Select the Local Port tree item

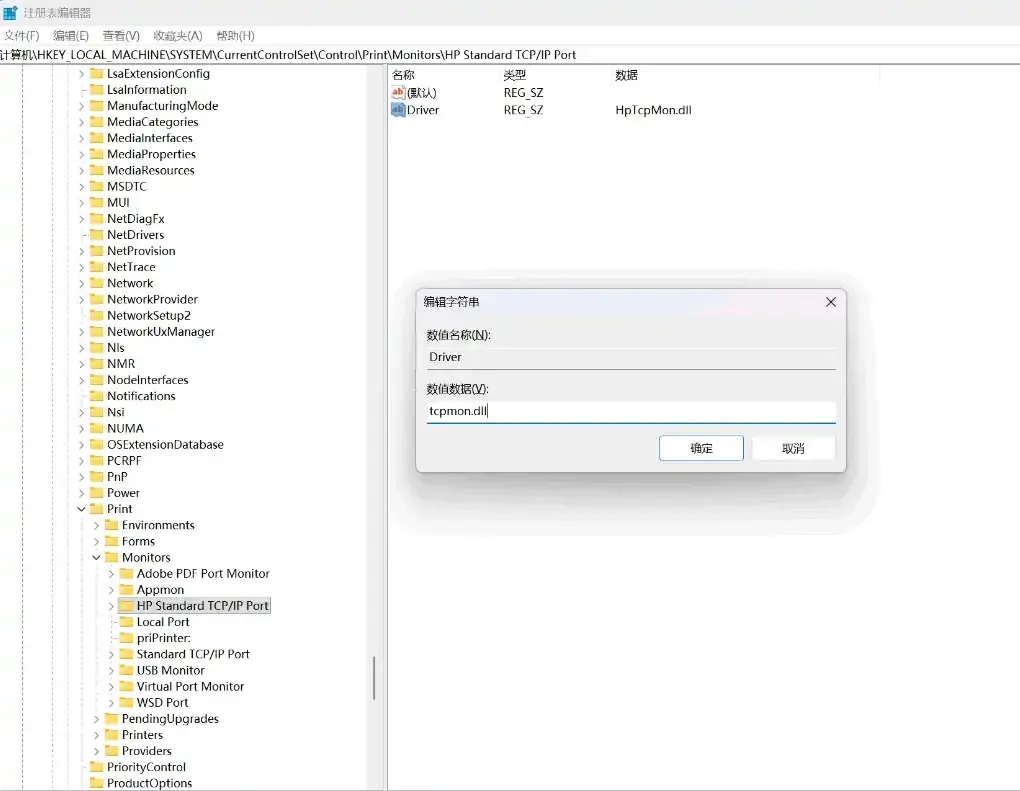coord(163,622)
